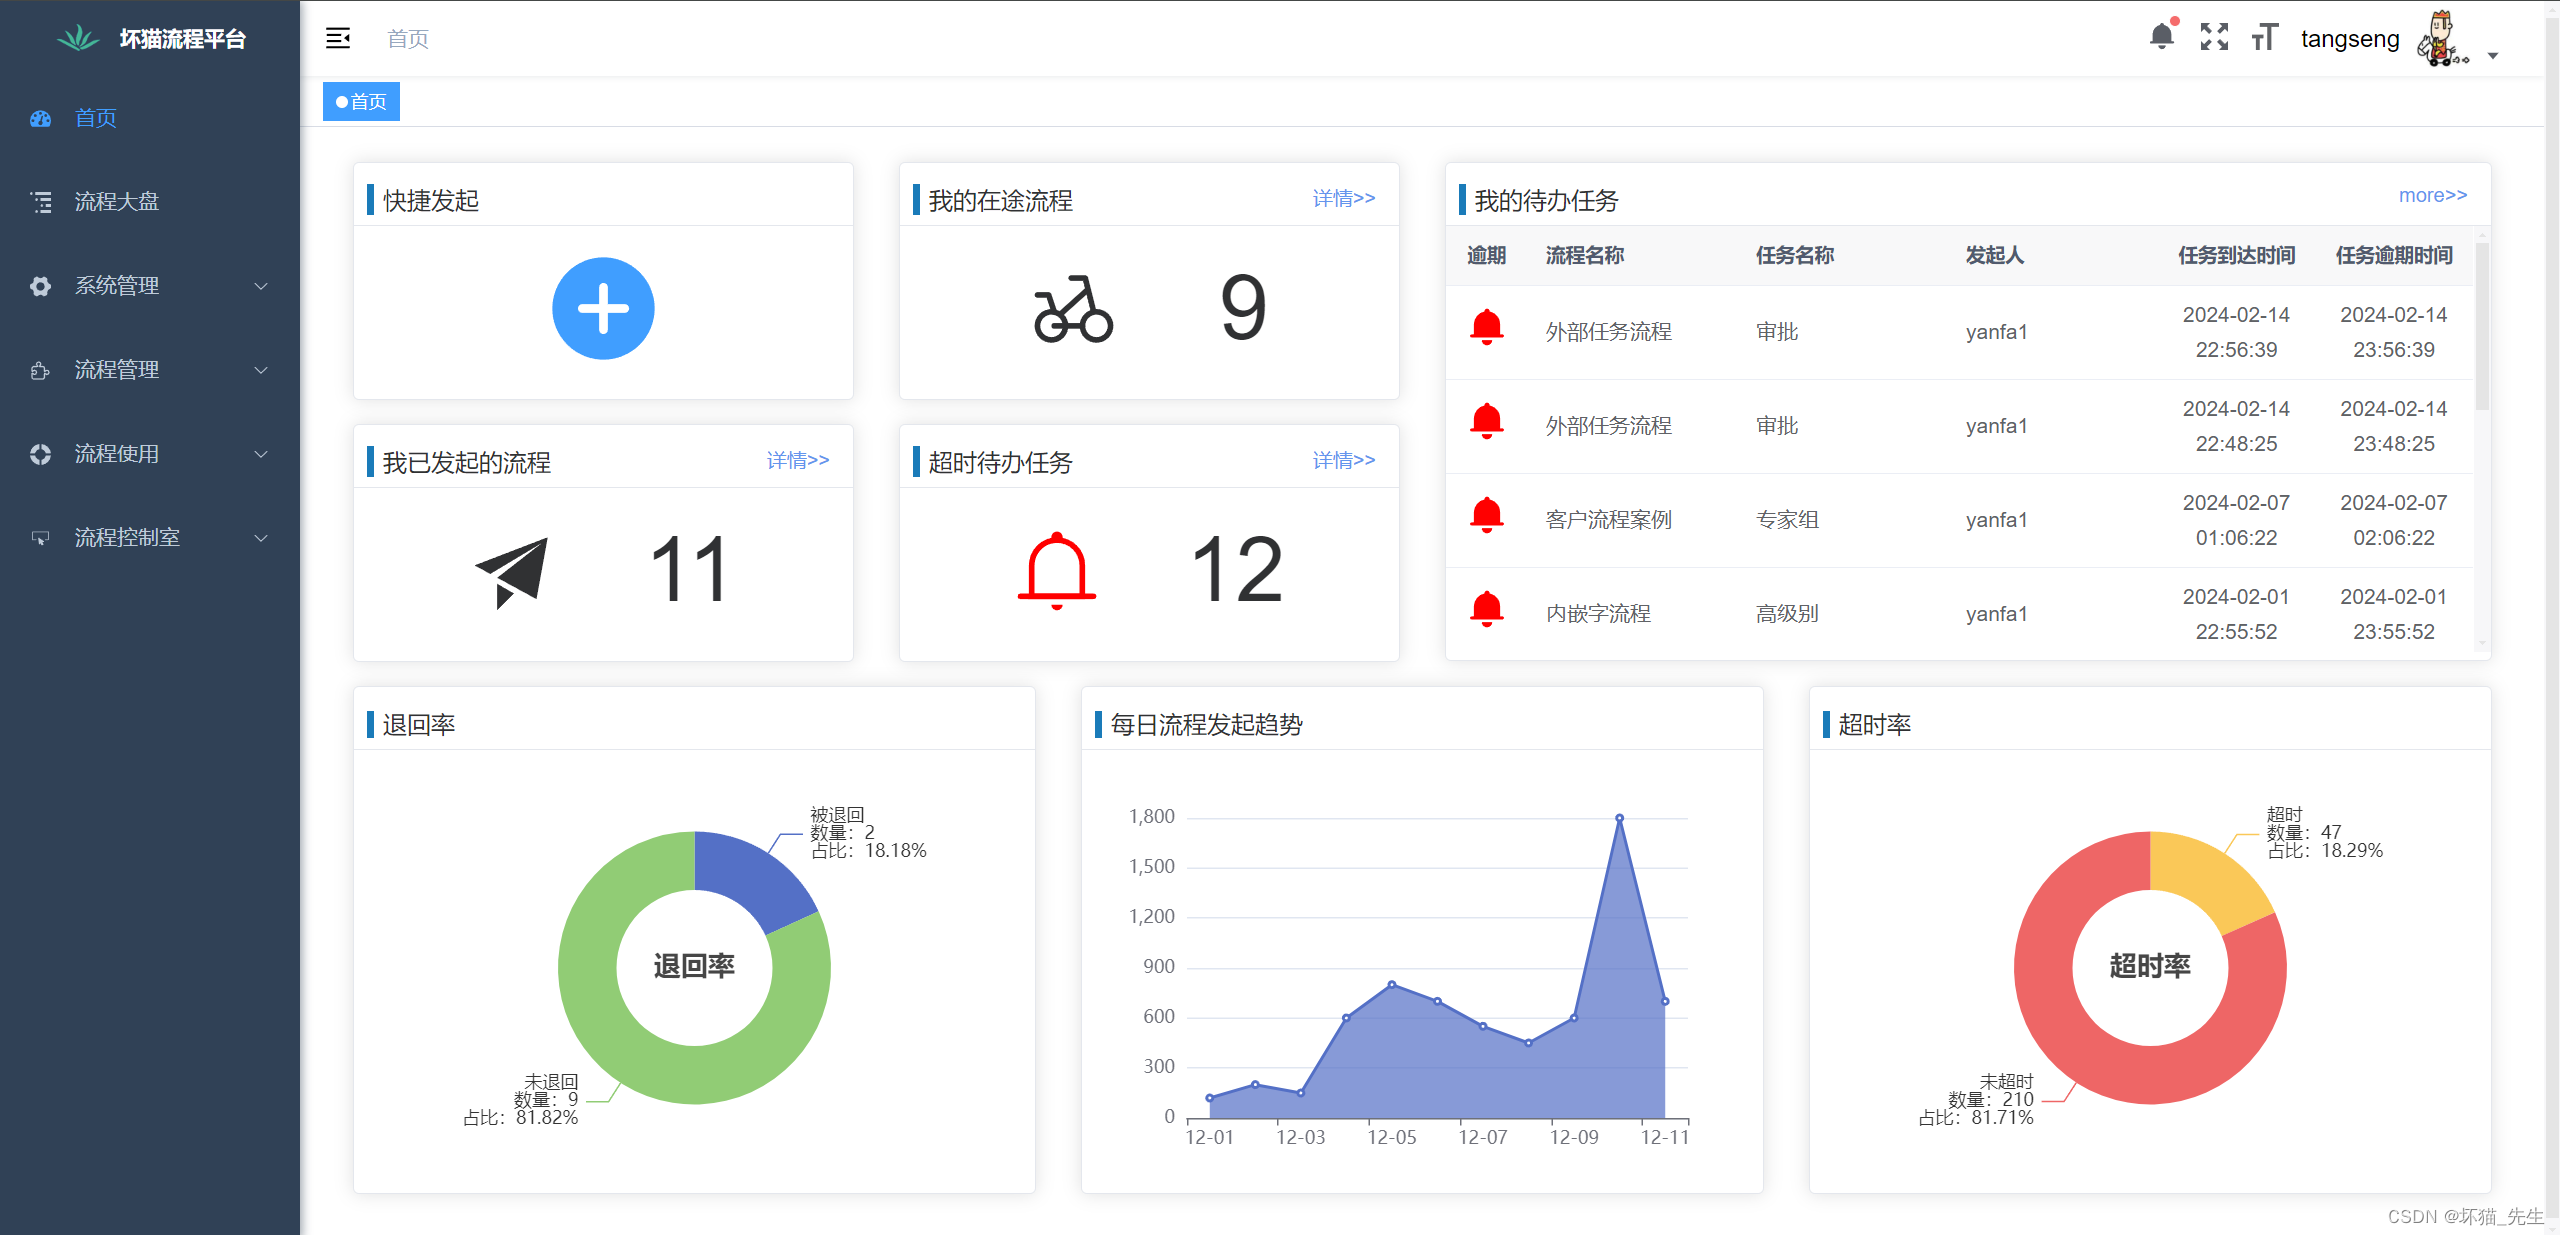Viewport: 2560px width, 1235px height.
Task: Click the blue plus quick-launch button
Action: coord(603,308)
